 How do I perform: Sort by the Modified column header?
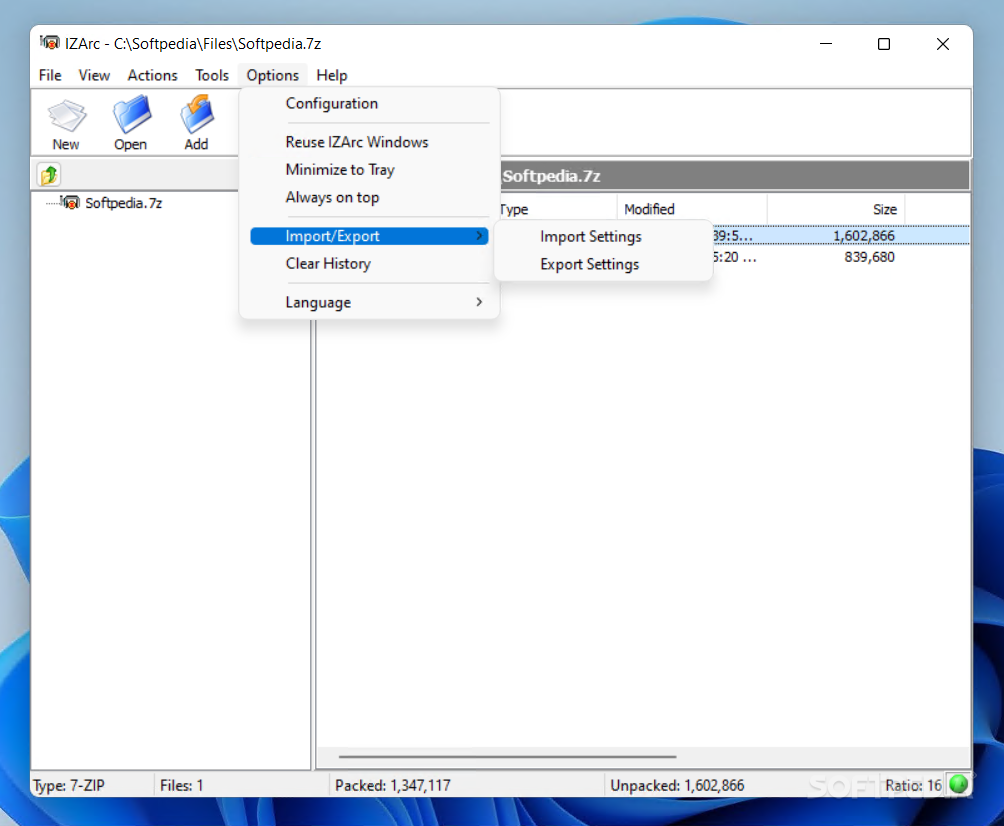[x=692, y=209]
